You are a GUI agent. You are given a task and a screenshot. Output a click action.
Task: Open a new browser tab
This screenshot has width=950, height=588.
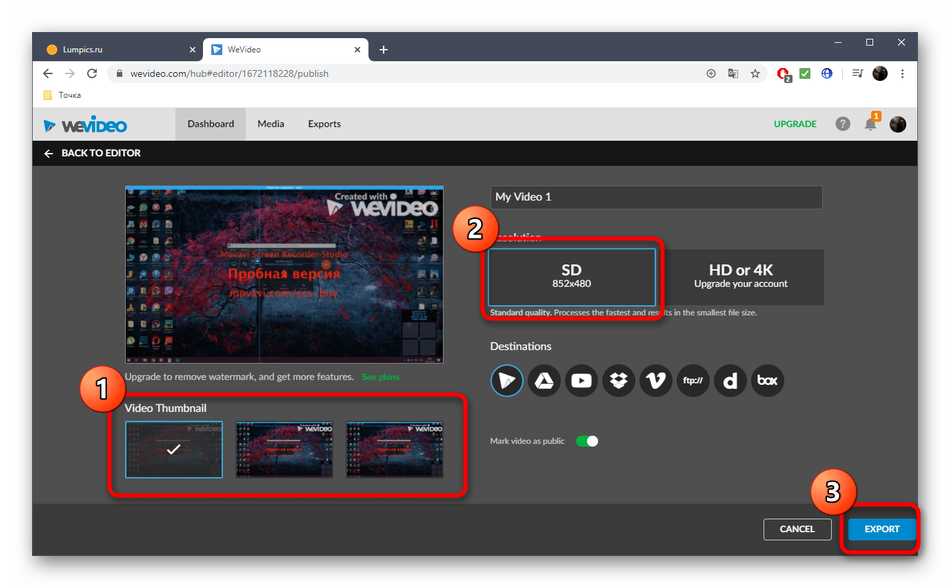pos(384,50)
